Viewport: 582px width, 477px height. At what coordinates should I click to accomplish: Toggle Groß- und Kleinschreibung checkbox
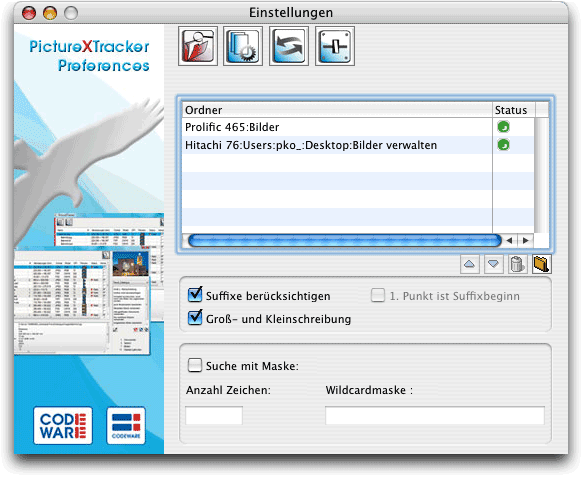(195, 317)
